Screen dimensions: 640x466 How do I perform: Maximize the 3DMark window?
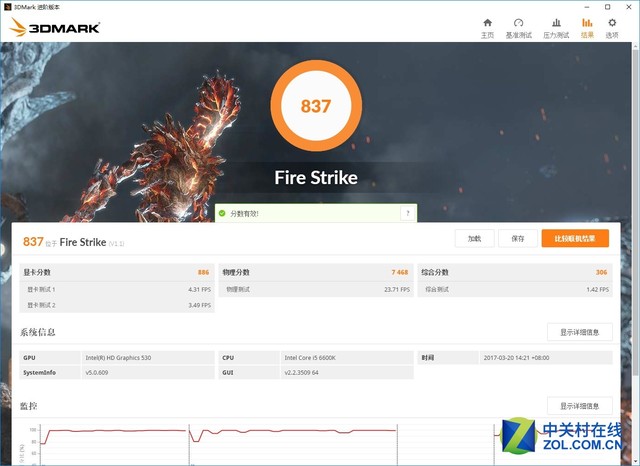(607, 7)
